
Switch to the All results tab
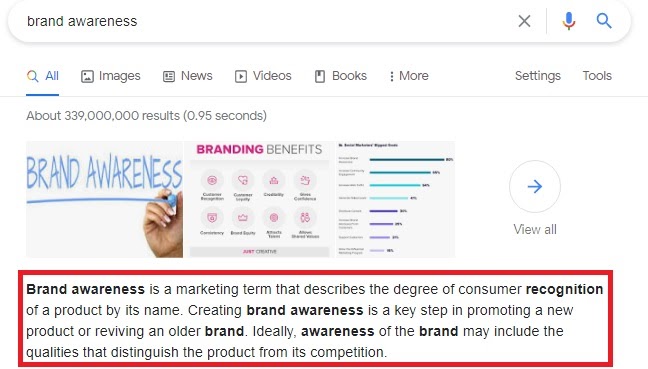(43, 76)
